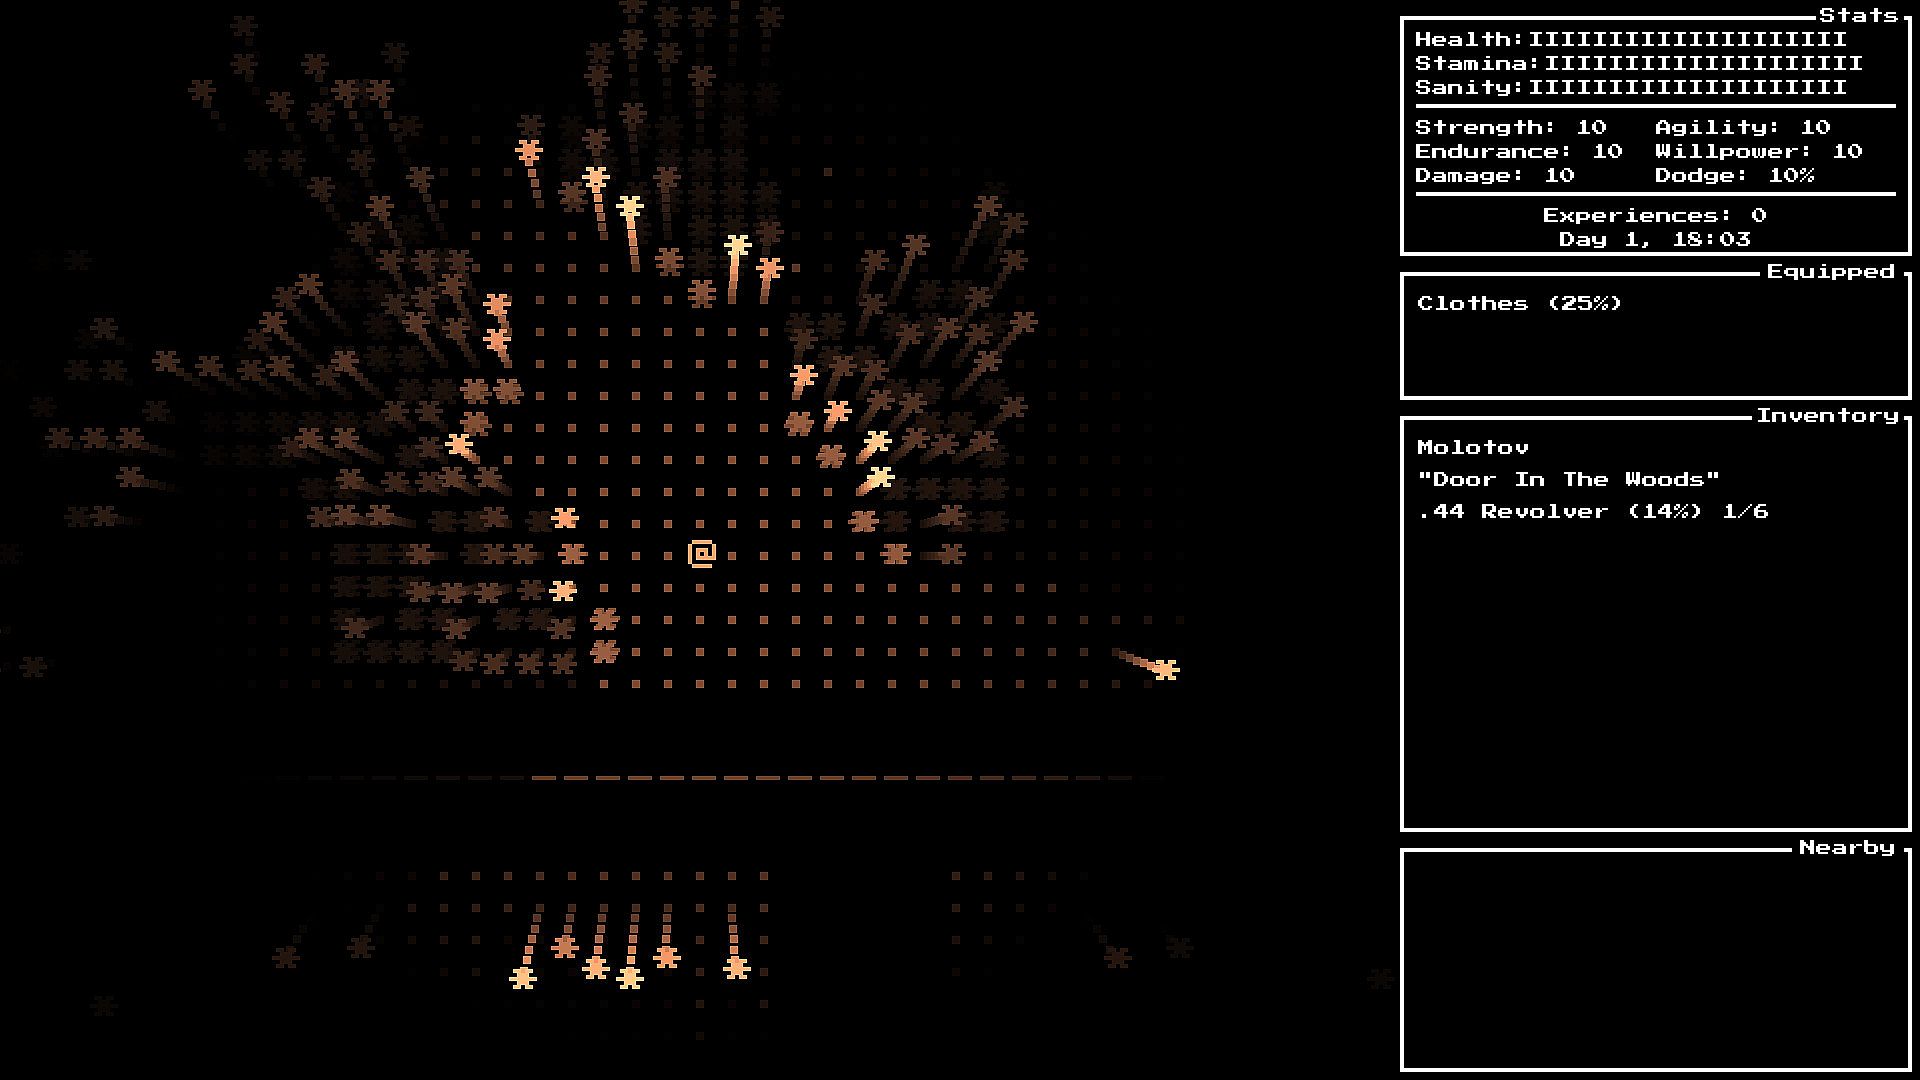
Task: Click the Willpower stat value
Action: tap(1847, 151)
